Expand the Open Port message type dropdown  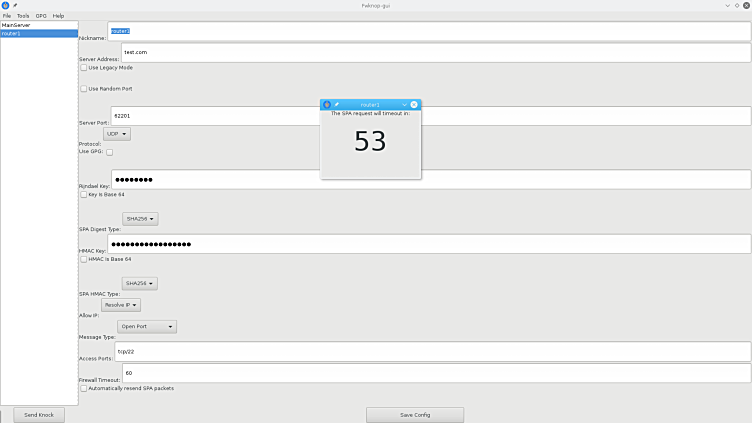point(147,326)
